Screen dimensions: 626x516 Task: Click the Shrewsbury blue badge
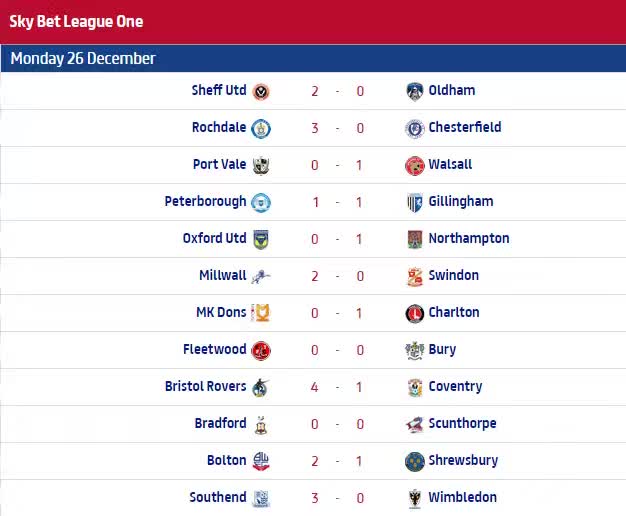[x=414, y=462]
